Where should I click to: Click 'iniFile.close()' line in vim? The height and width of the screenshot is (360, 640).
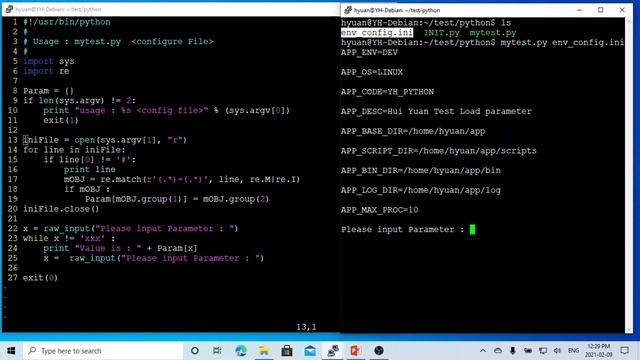click(61, 209)
